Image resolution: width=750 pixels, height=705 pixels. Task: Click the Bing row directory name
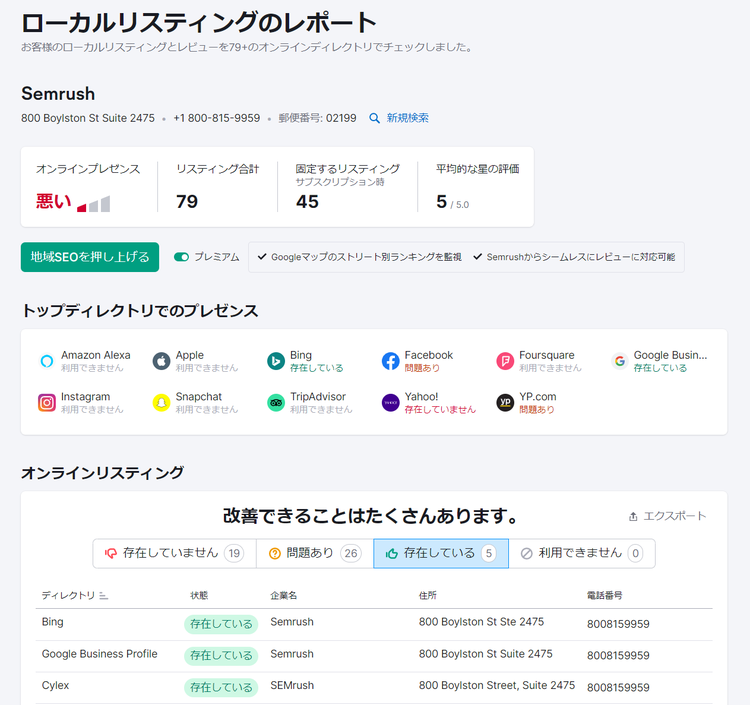53,622
